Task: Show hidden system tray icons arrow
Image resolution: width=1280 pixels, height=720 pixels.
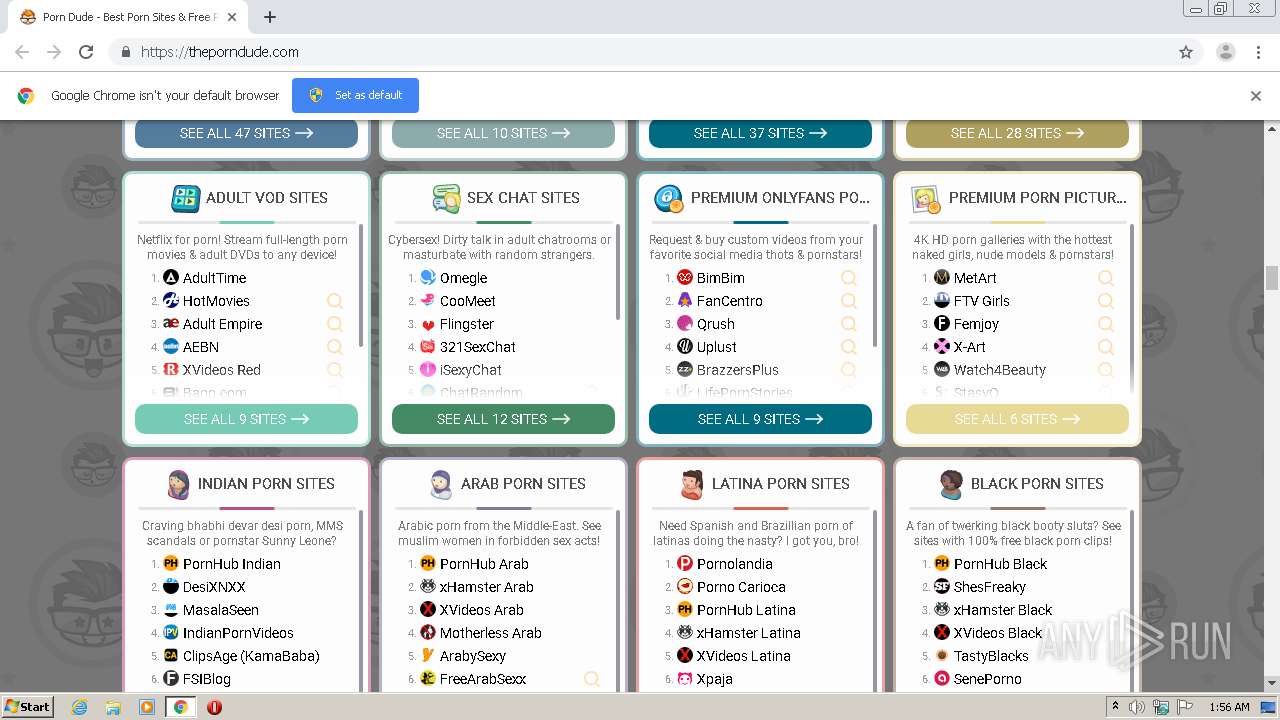Action: pyautogui.click(x=1116, y=707)
